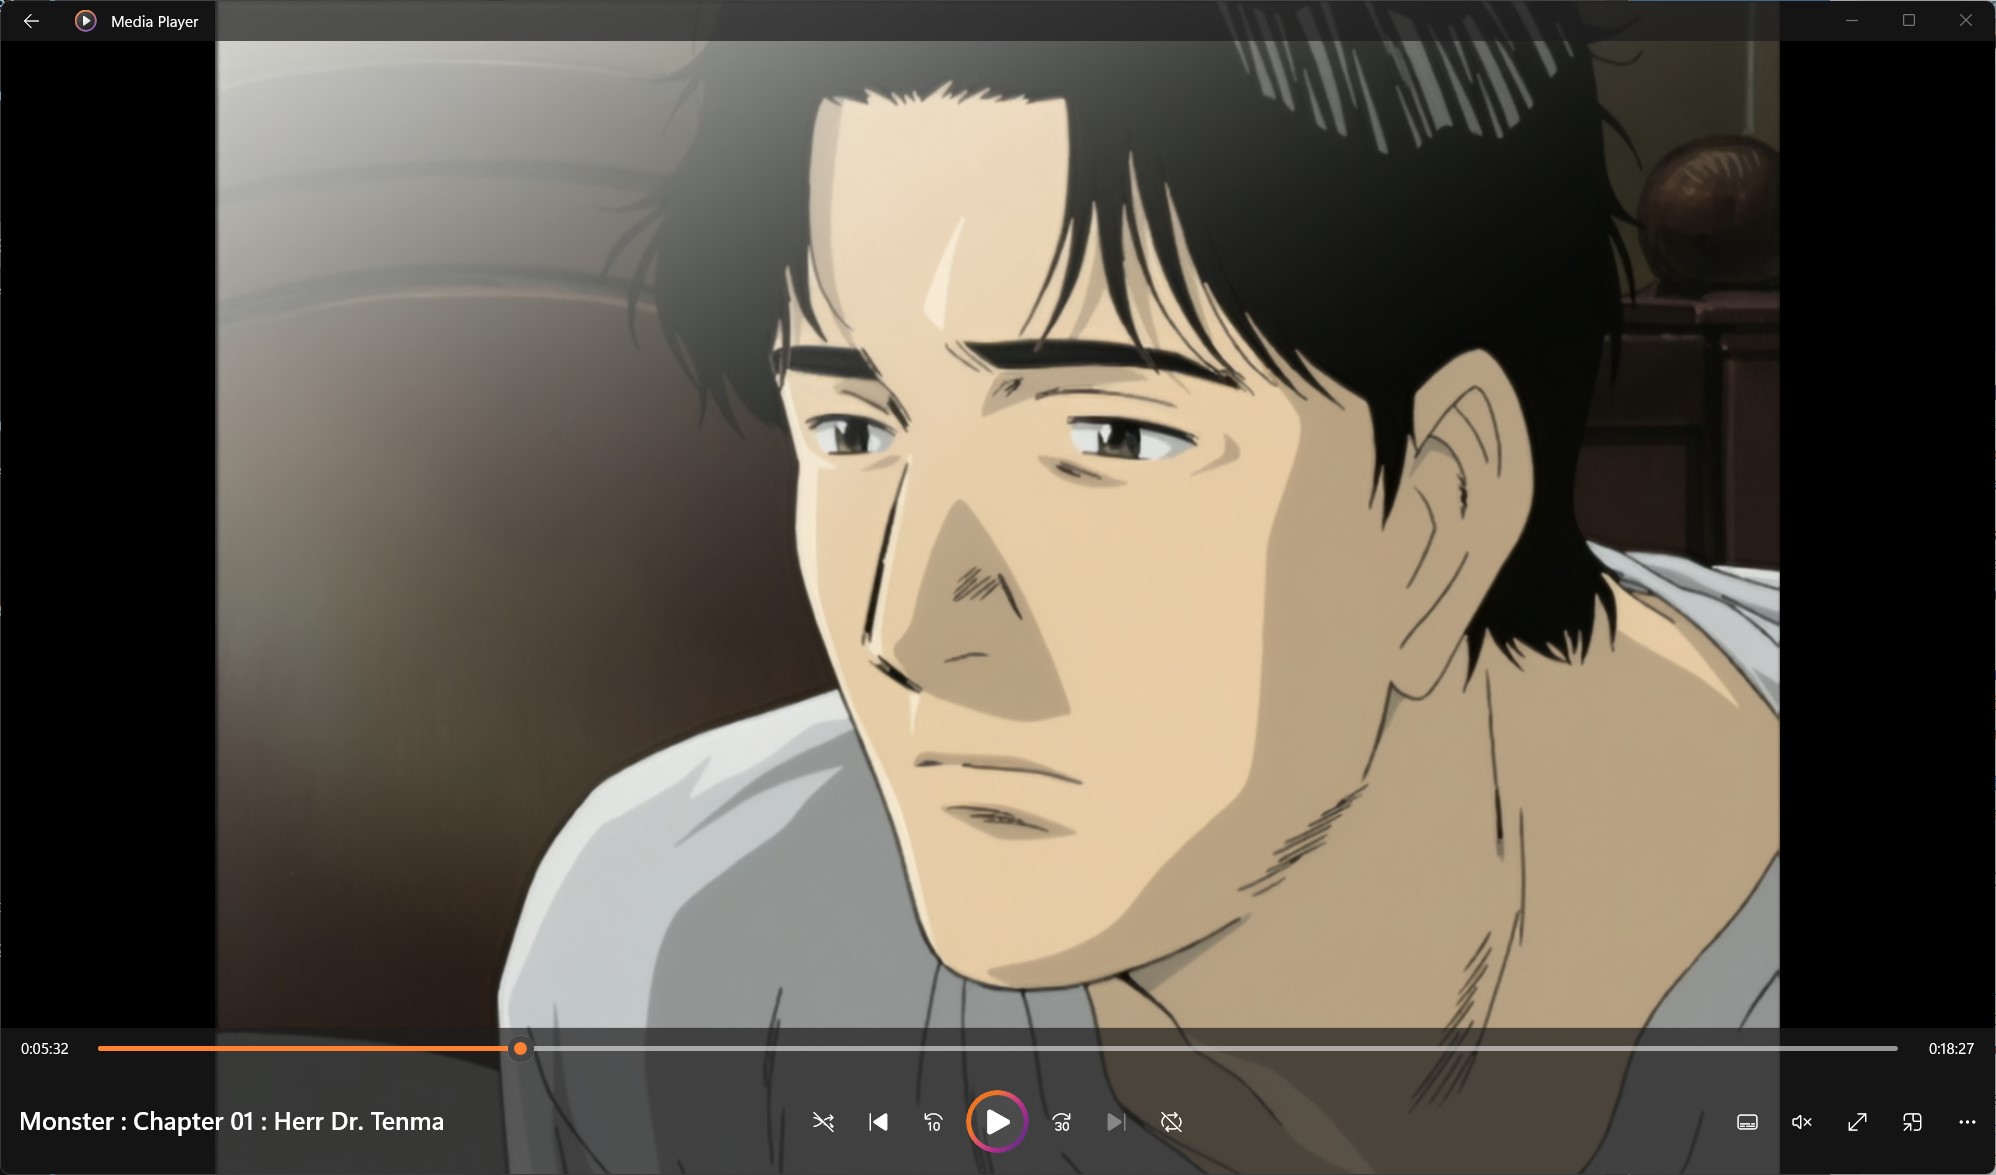This screenshot has height=1175, width=1996.
Task: Drag the playback progress timeline slider
Action: (x=520, y=1046)
